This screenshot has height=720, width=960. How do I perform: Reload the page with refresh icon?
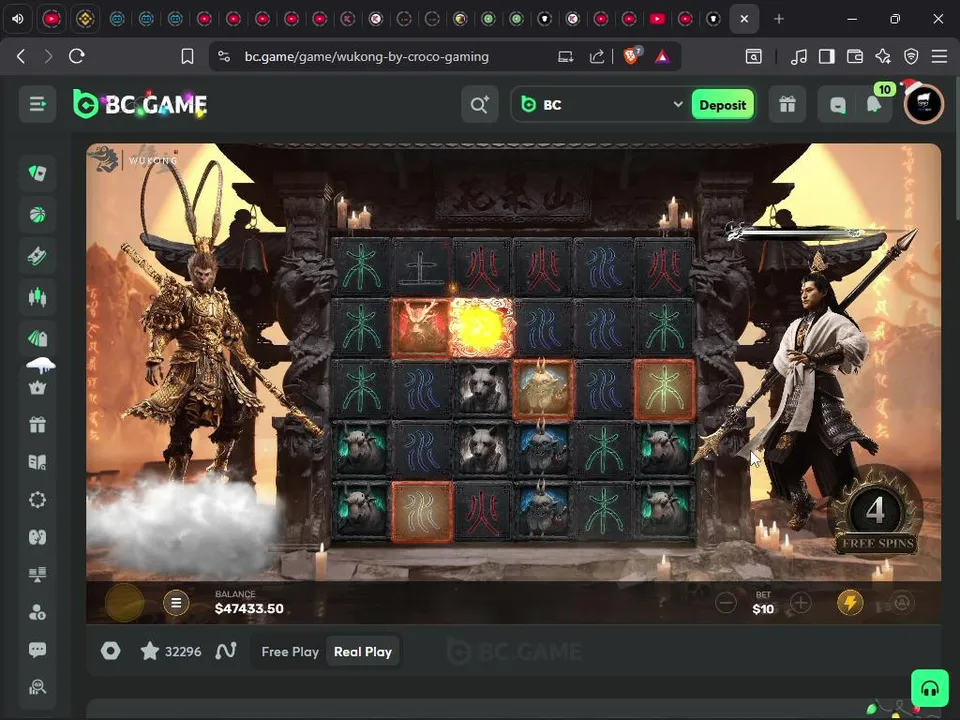coord(77,56)
